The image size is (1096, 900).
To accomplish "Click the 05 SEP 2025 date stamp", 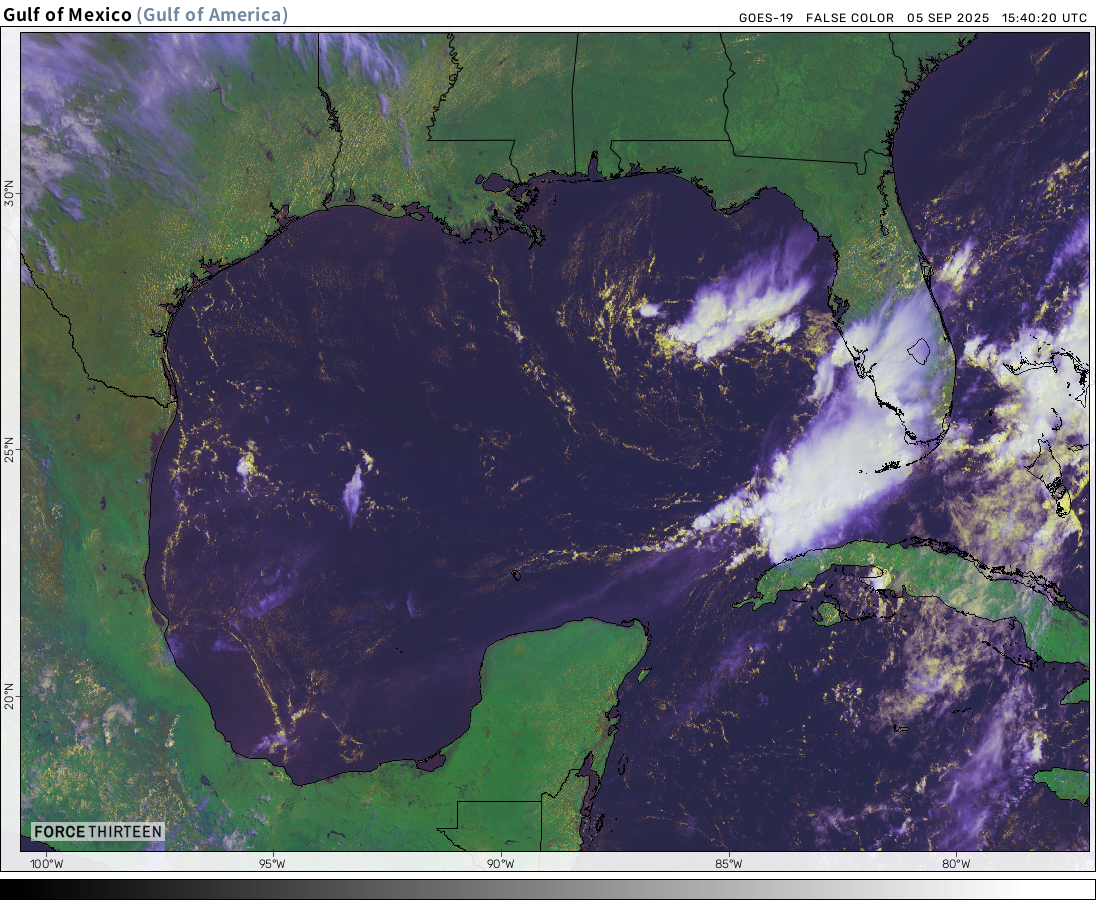I will 948,18.
